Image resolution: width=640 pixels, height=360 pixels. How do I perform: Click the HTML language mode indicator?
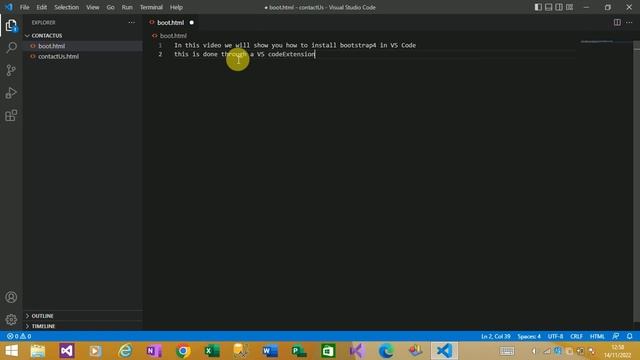[x=597, y=336]
